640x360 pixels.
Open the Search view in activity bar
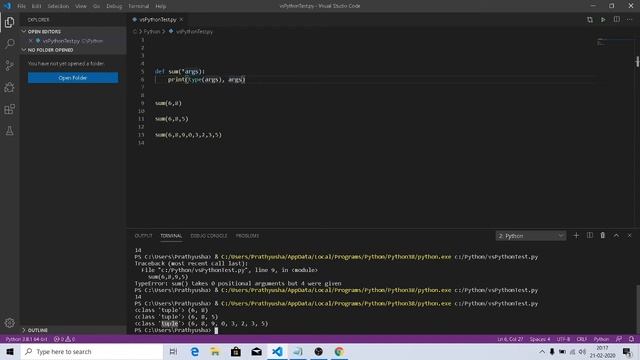pyautogui.click(x=9, y=44)
